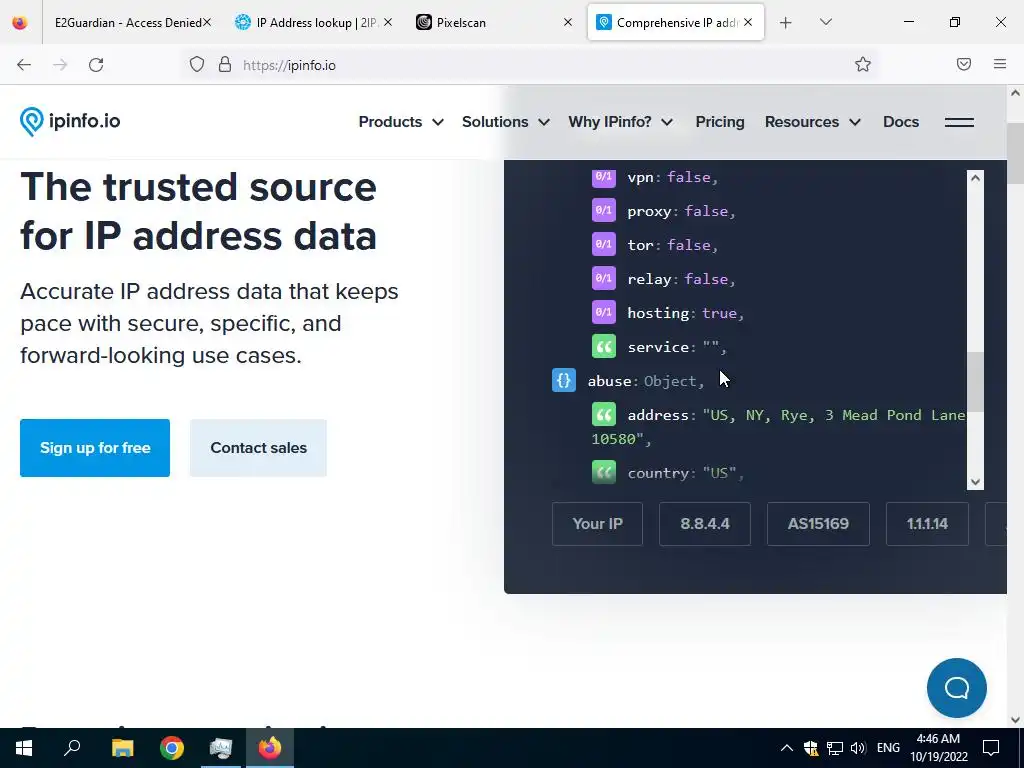Screen dimensions: 1024x768
Task: Launch File Explorer from the taskbar
Action: click(122, 748)
